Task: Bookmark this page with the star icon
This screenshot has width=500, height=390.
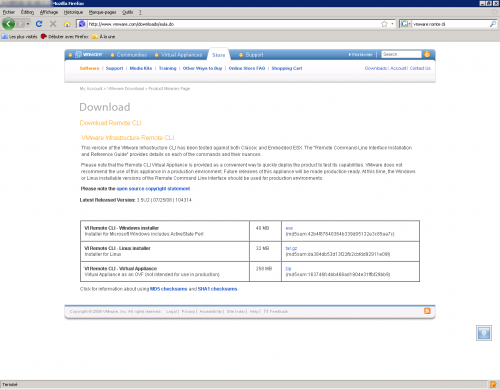Action: 384,24
